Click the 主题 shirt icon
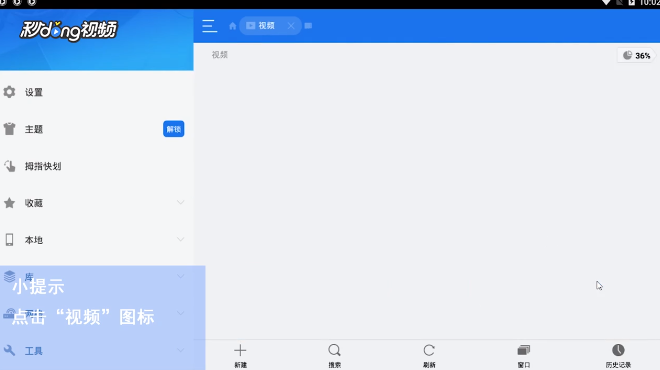The width and height of the screenshot is (660, 370). tap(9, 129)
